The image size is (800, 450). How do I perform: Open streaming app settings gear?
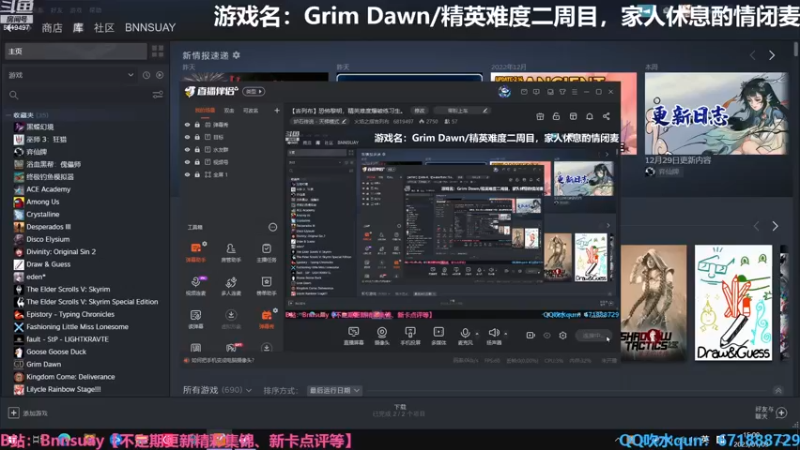point(563,335)
